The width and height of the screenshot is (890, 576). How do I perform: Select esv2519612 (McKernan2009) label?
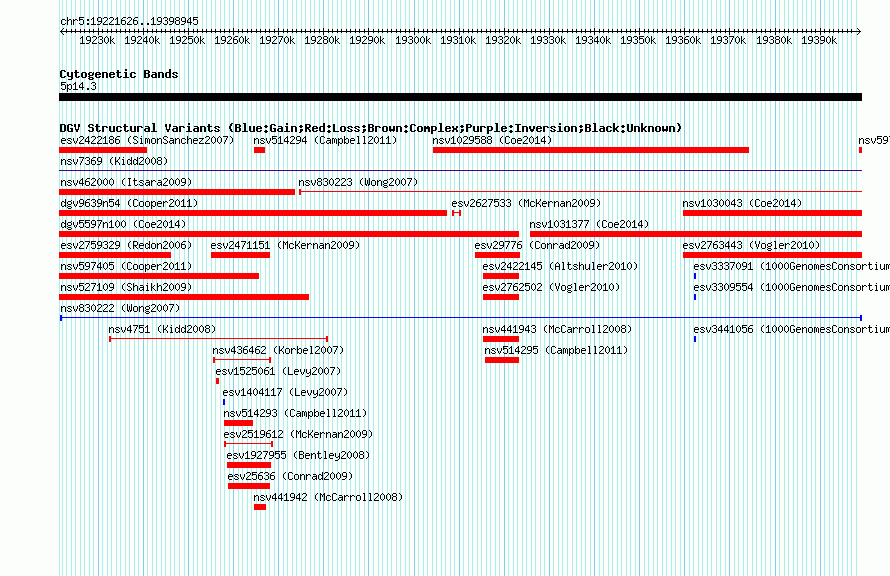click(298, 434)
